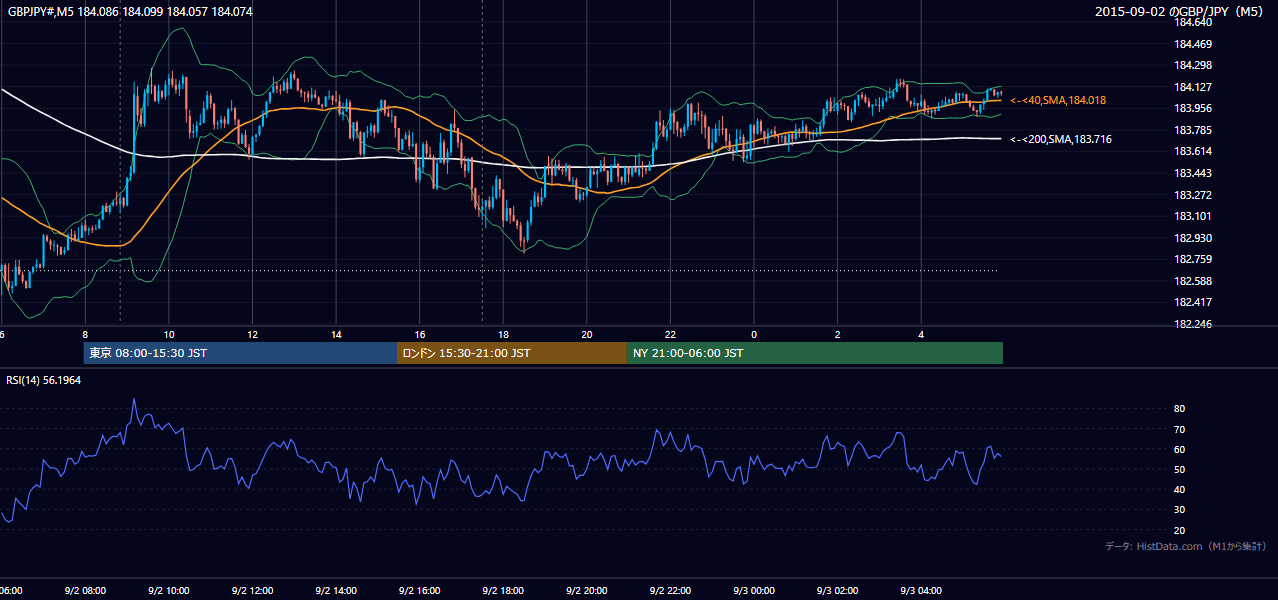Image resolution: width=1278 pixels, height=600 pixels.
Task: Click the 9/2 08:00 time label
Action: [x=85, y=590]
